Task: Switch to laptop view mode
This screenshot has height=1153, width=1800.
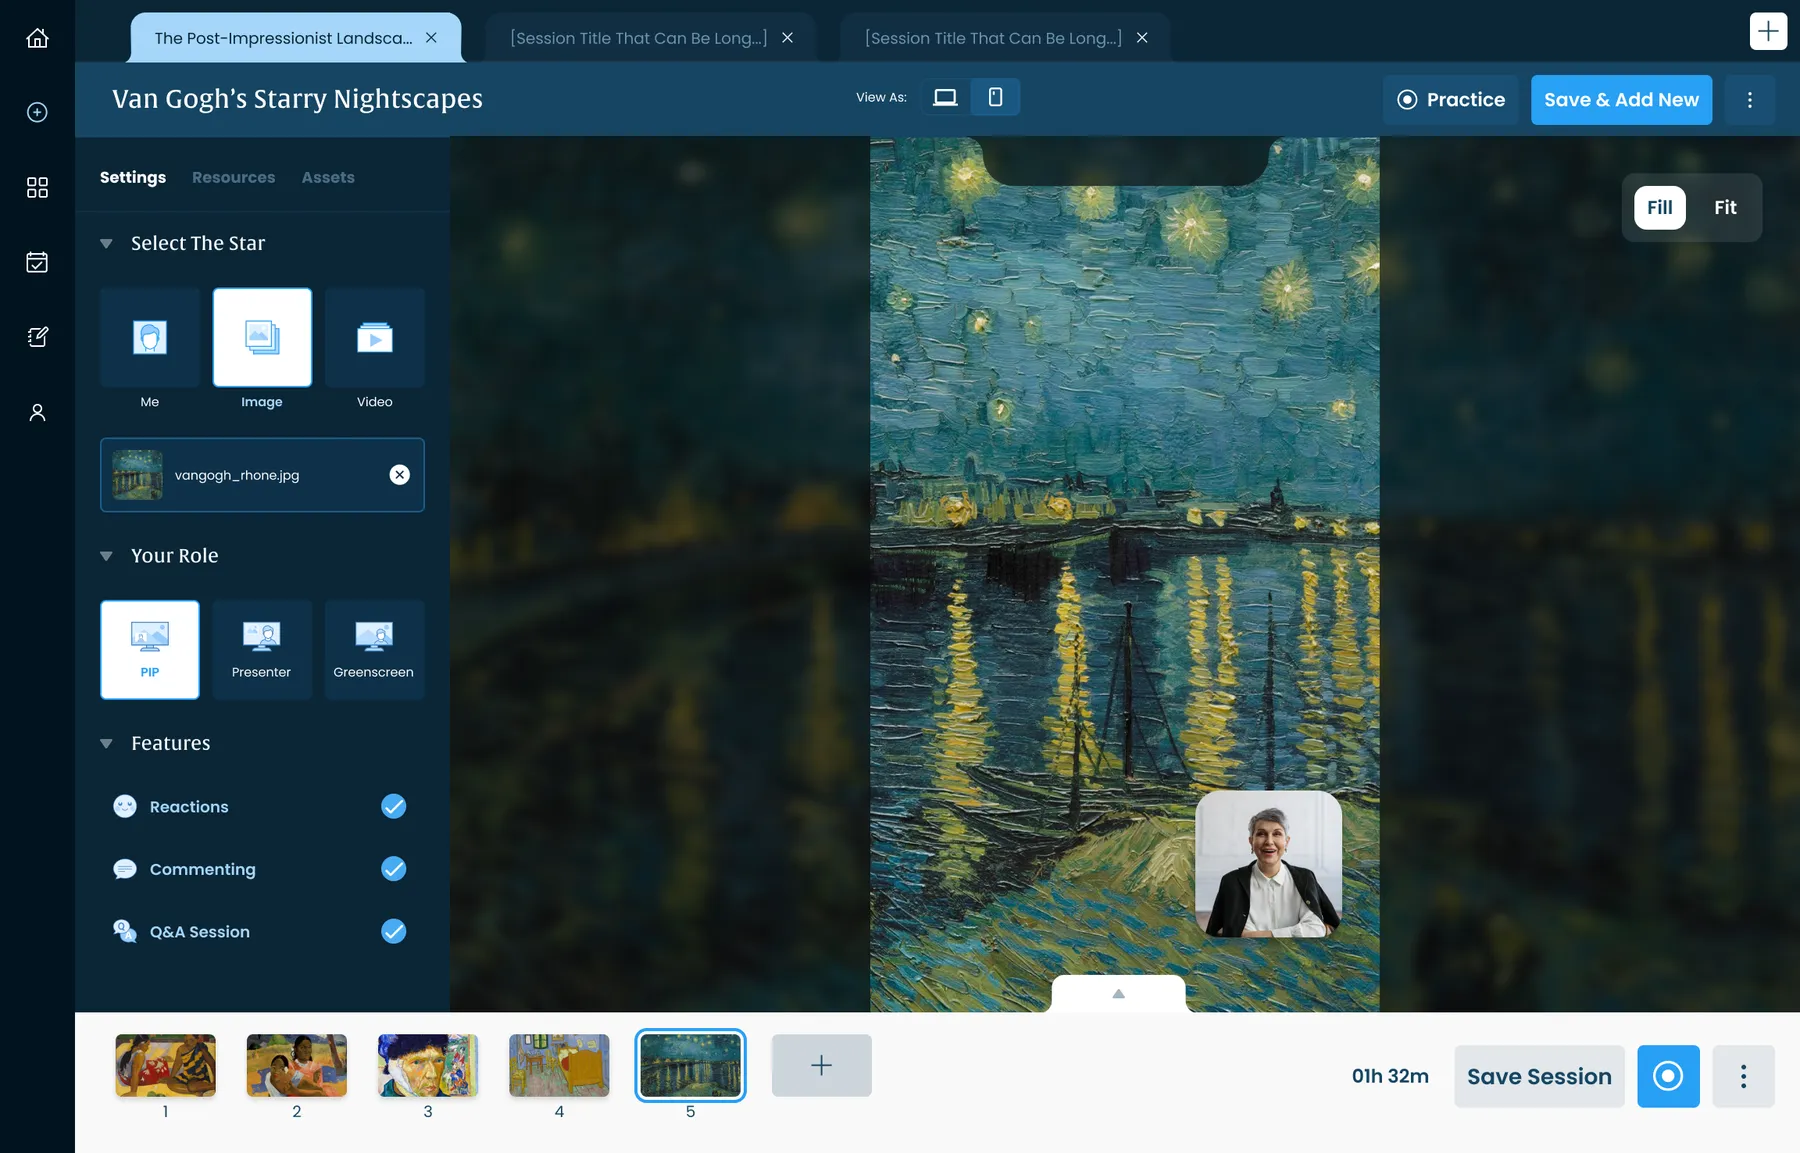Action: point(945,97)
